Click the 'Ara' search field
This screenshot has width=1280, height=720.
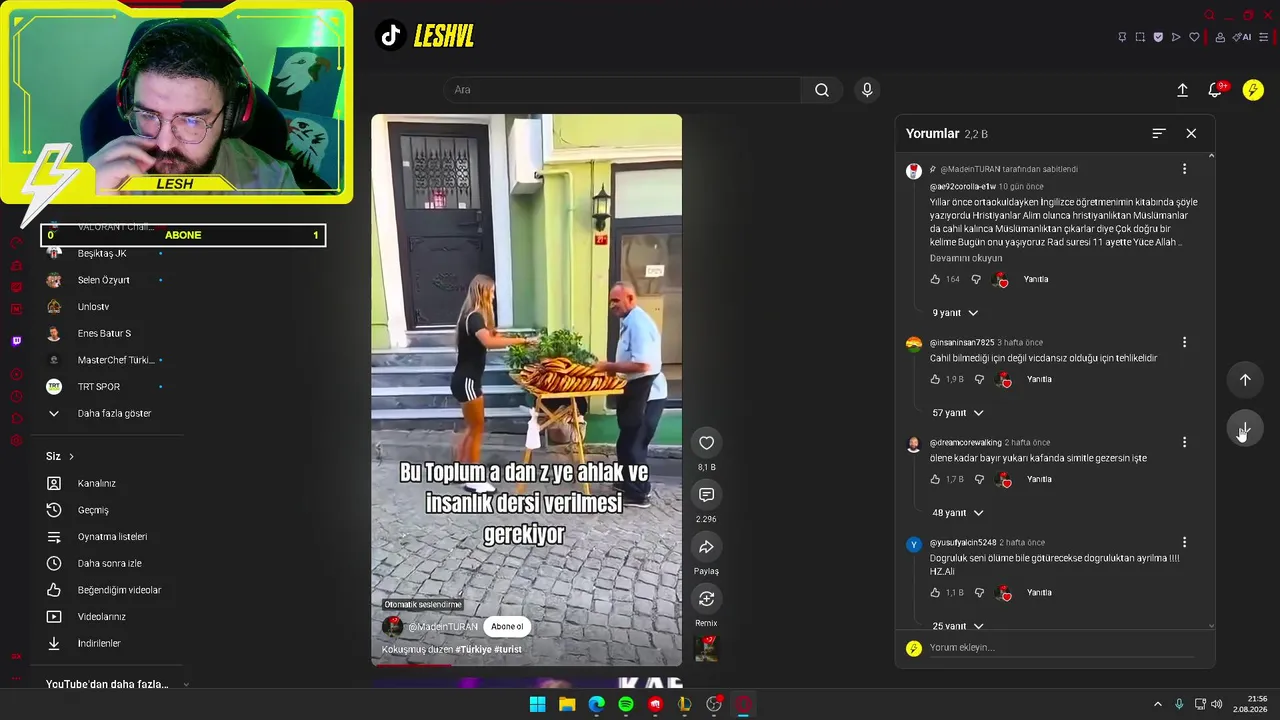[x=622, y=90]
